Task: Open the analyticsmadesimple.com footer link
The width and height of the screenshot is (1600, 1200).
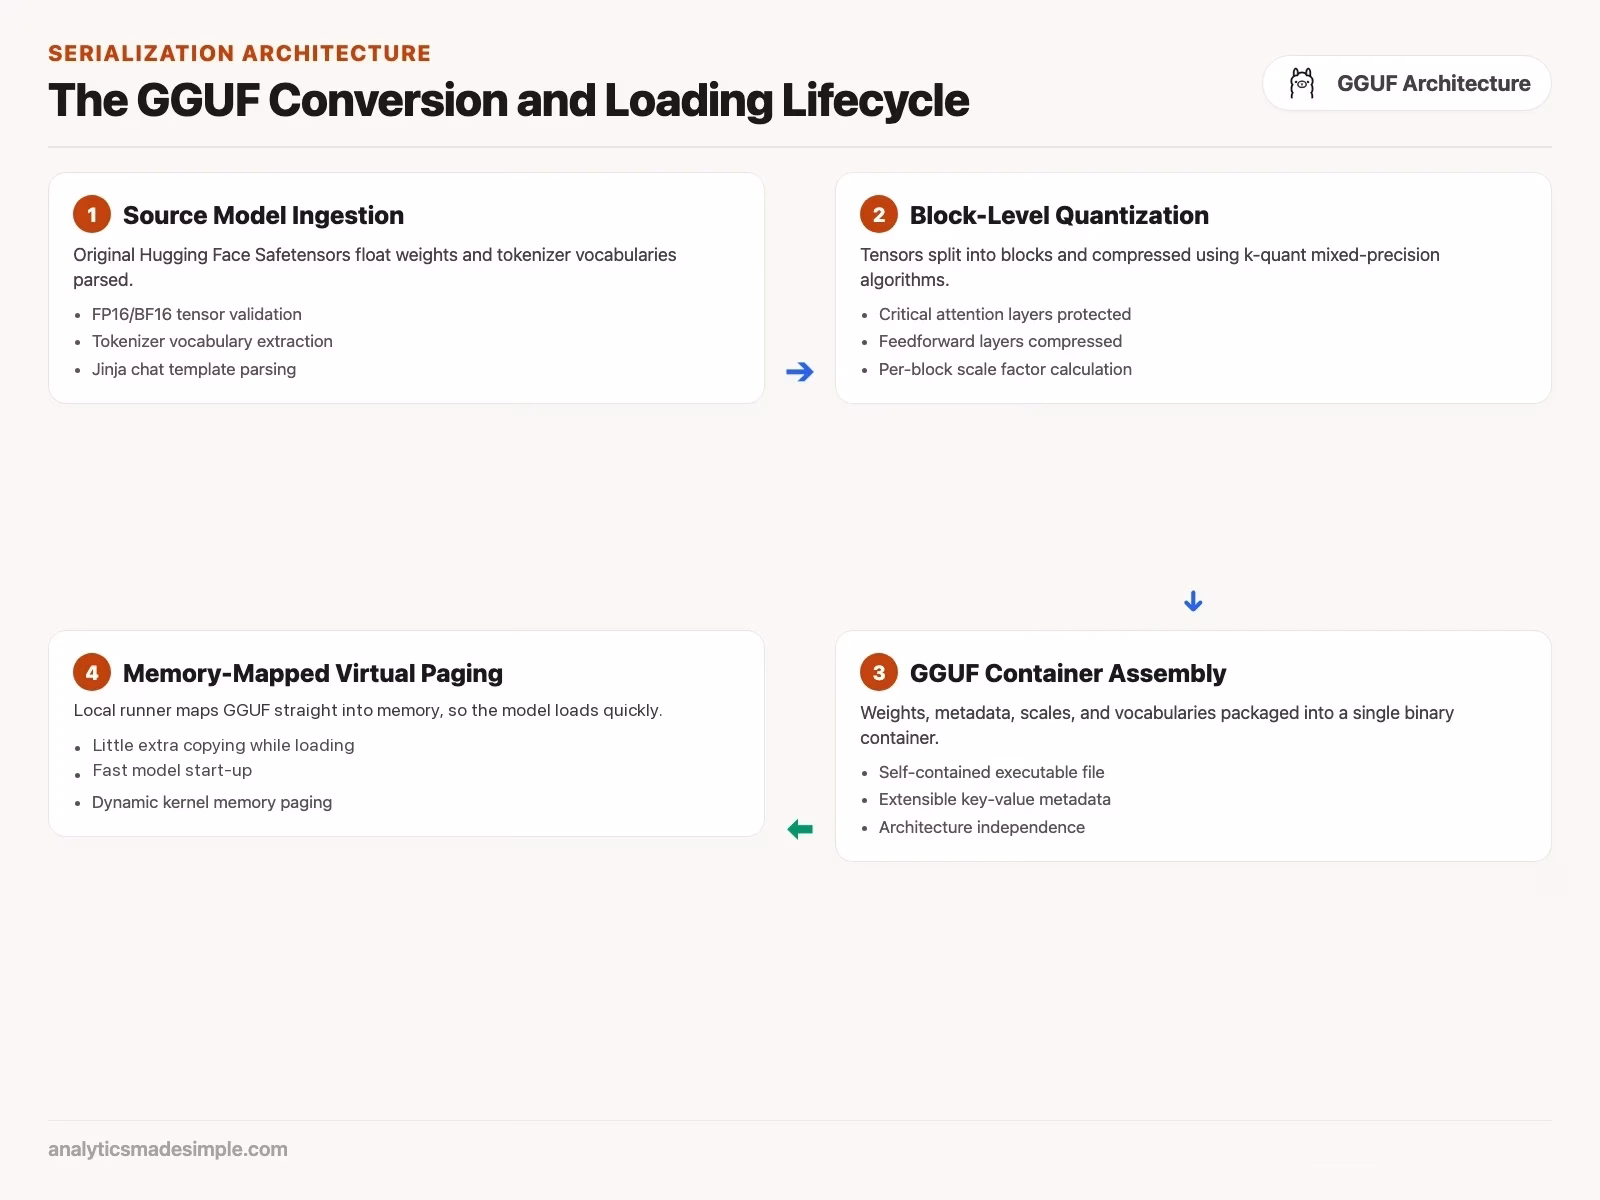Action: tap(168, 1149)
